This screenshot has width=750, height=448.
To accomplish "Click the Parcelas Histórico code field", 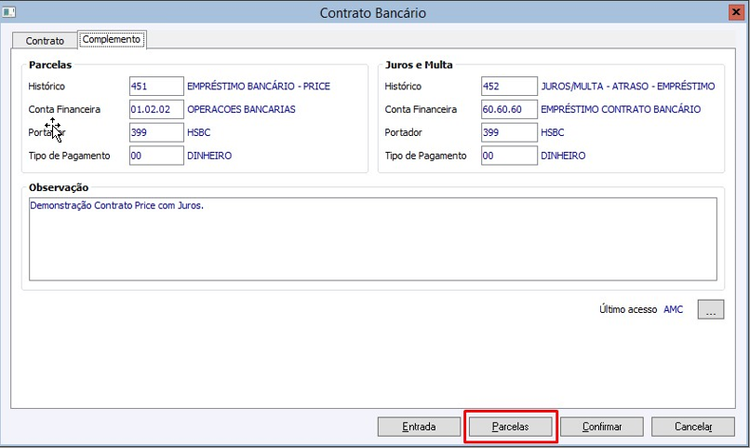I will pos(156,86).
